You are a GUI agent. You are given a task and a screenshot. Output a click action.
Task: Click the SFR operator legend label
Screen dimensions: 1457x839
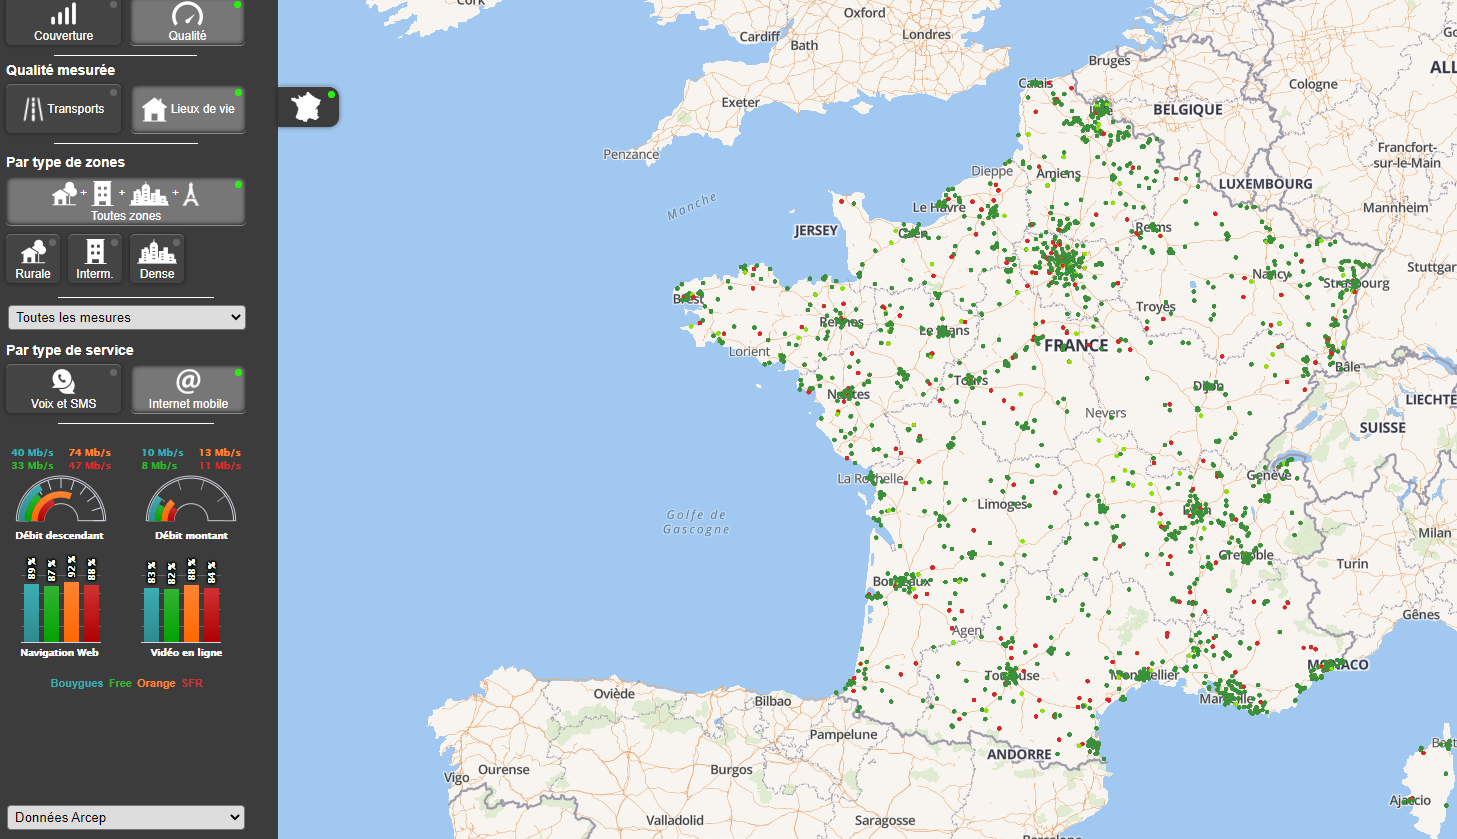pyautogui.click(x=192, y=683)
